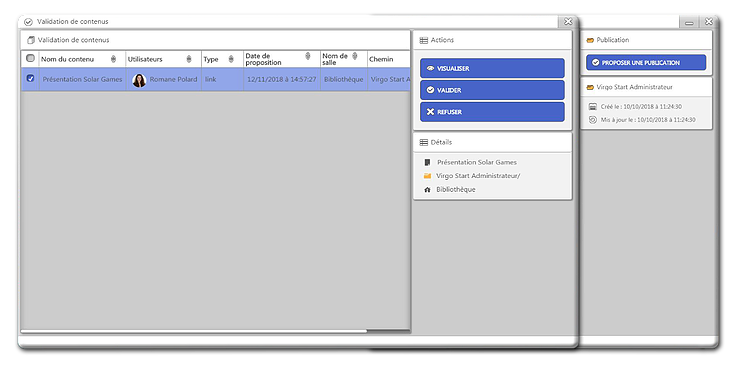Uncheck the Présentation Solar Games row checkbox

pyautogui.click(x=31, y=79)
